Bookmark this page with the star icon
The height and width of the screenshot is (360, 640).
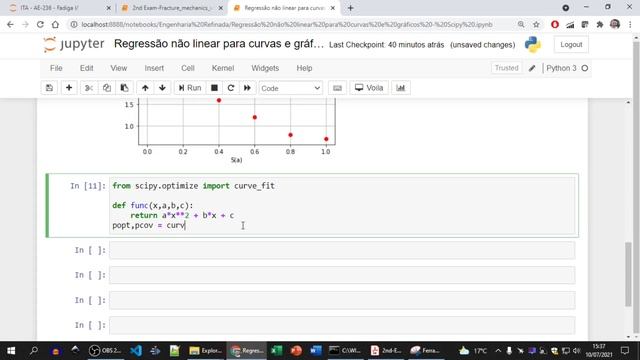coord(536,24)
